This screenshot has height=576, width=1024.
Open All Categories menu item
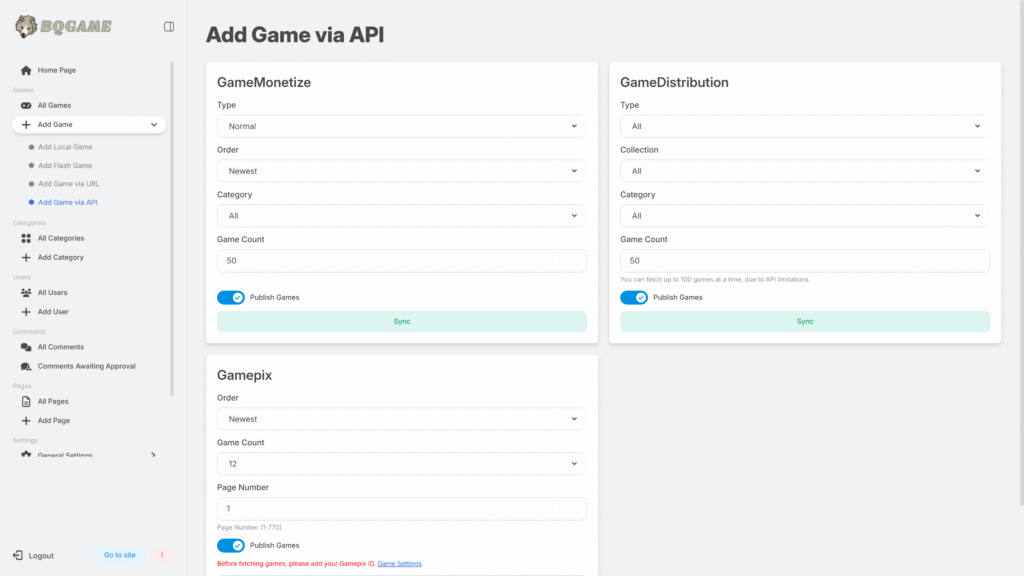[61, 238]
